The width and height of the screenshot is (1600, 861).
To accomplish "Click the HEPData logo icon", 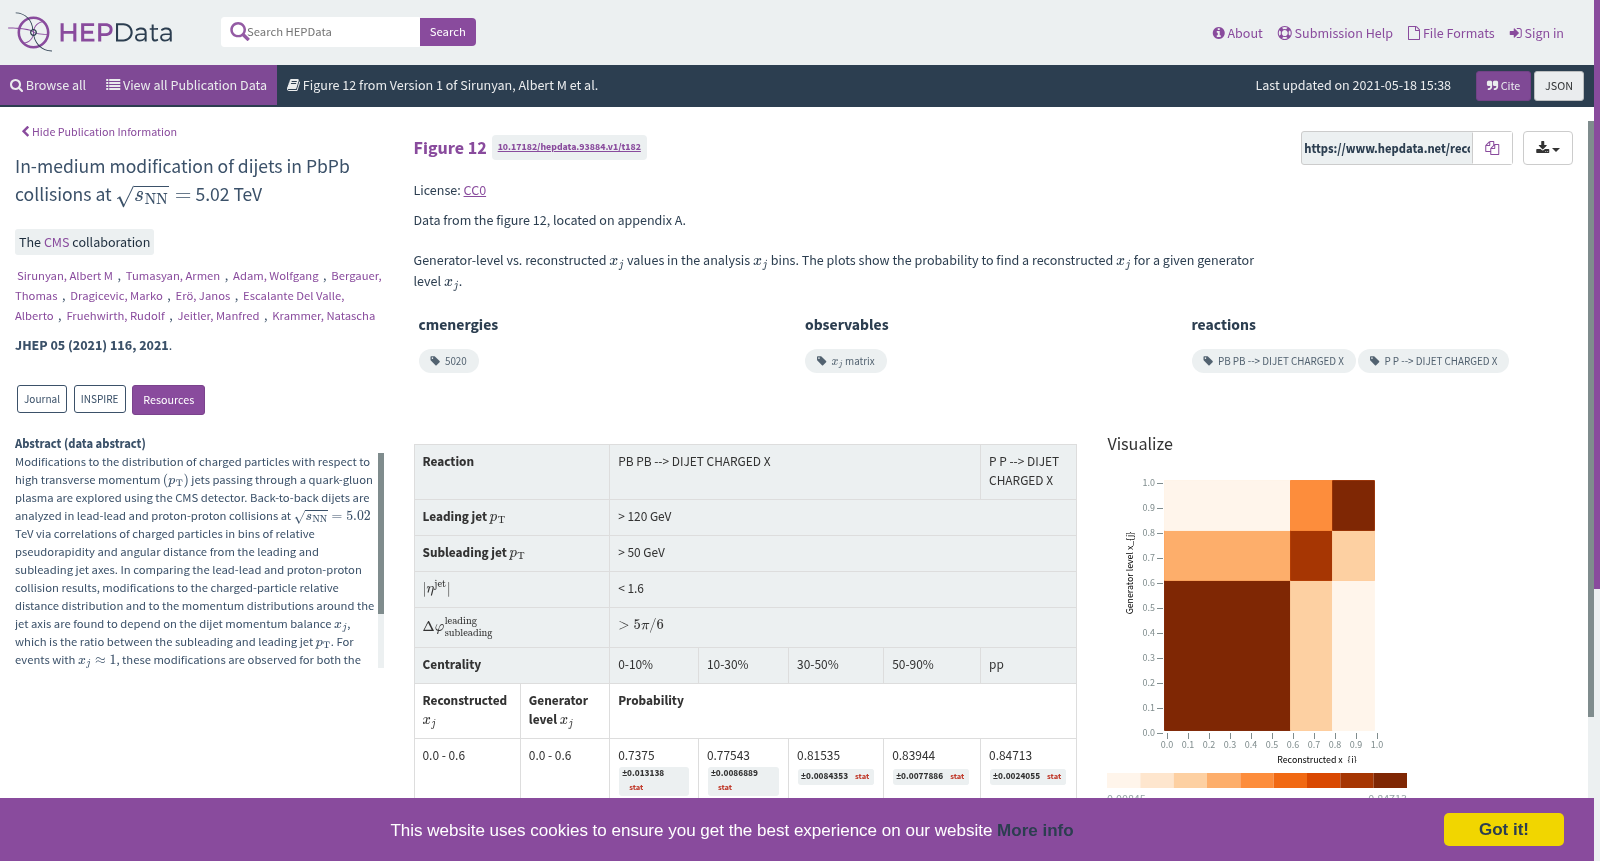I will click(30, 33).
